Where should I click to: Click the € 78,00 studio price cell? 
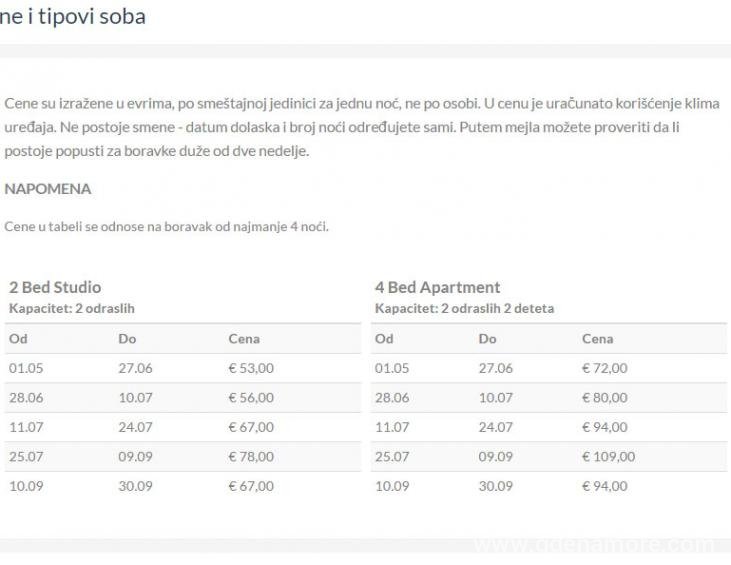tap(251, 457)
